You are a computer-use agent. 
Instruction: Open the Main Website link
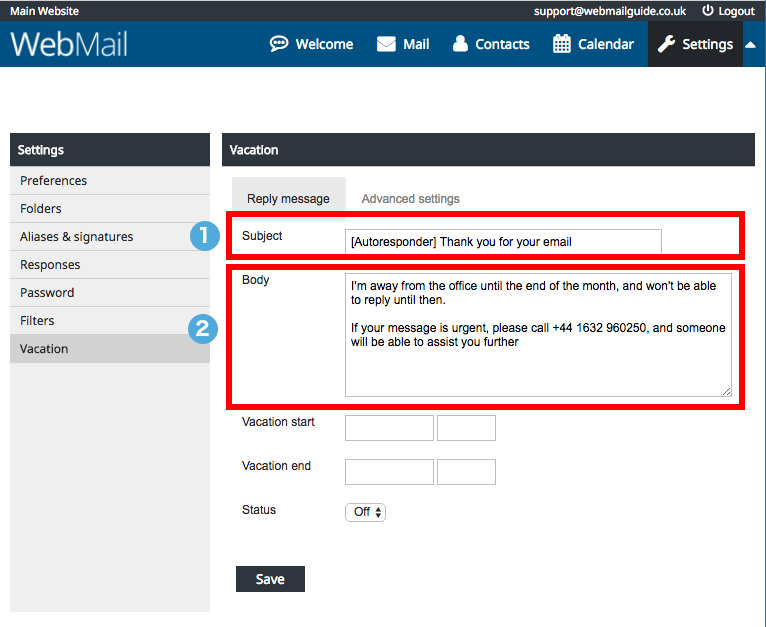point(44,11)
